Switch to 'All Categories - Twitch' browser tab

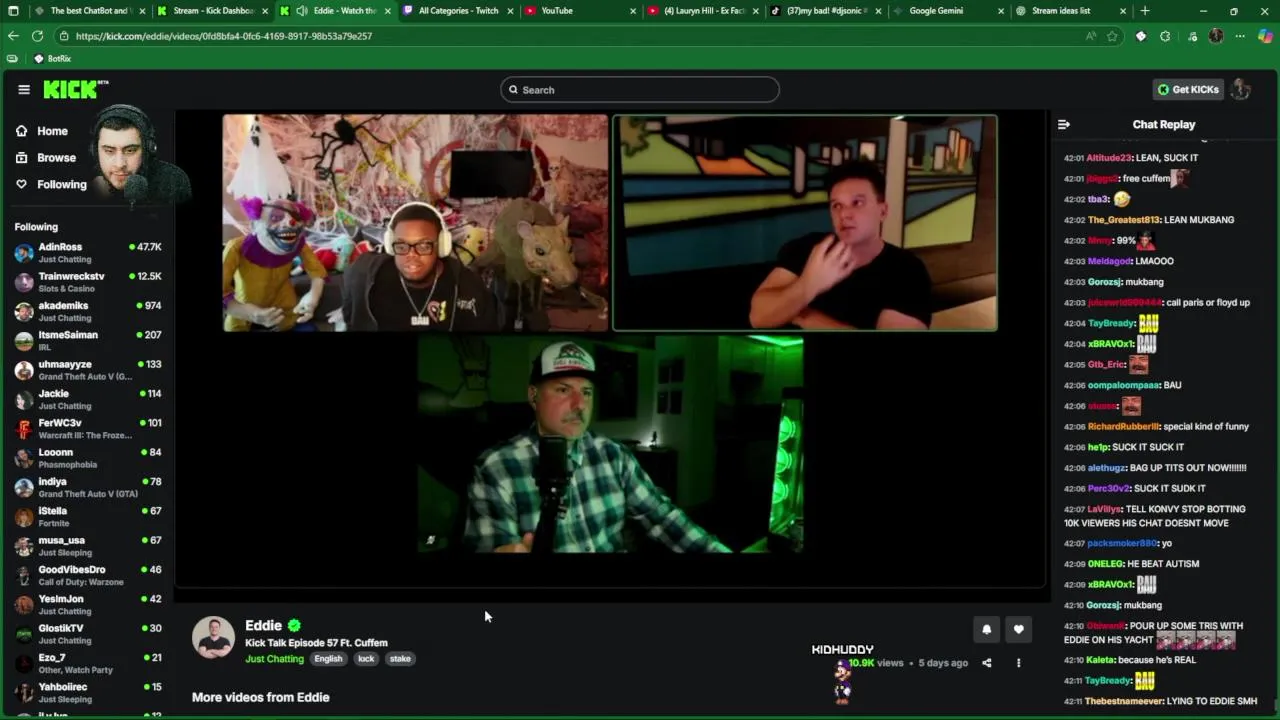click(458, 11)
